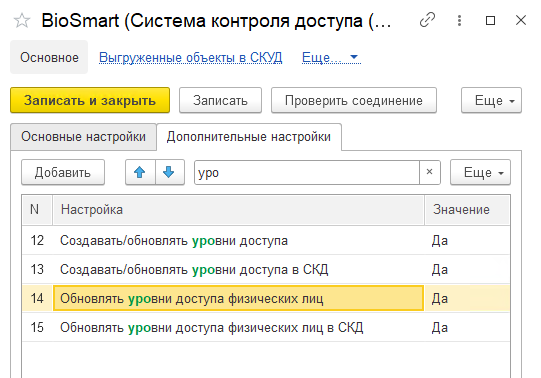The height and width of the screenshot is (378, 541).
Task: Open the three-dot window menu
Action: pyautogui.click(x=459, y=20)
